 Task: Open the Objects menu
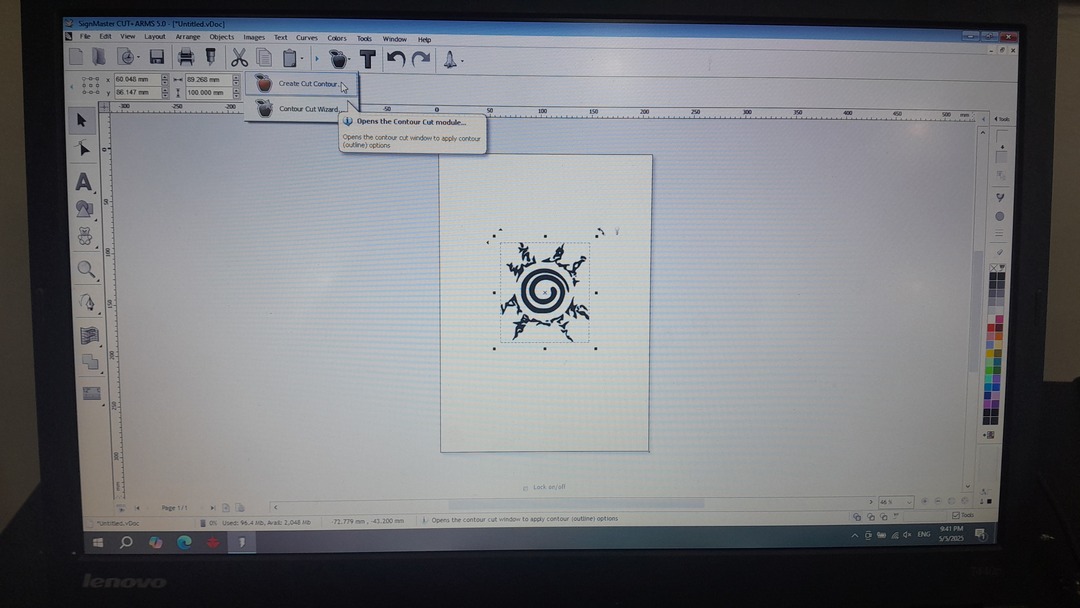pyautogui.click(x=222, y=37)
